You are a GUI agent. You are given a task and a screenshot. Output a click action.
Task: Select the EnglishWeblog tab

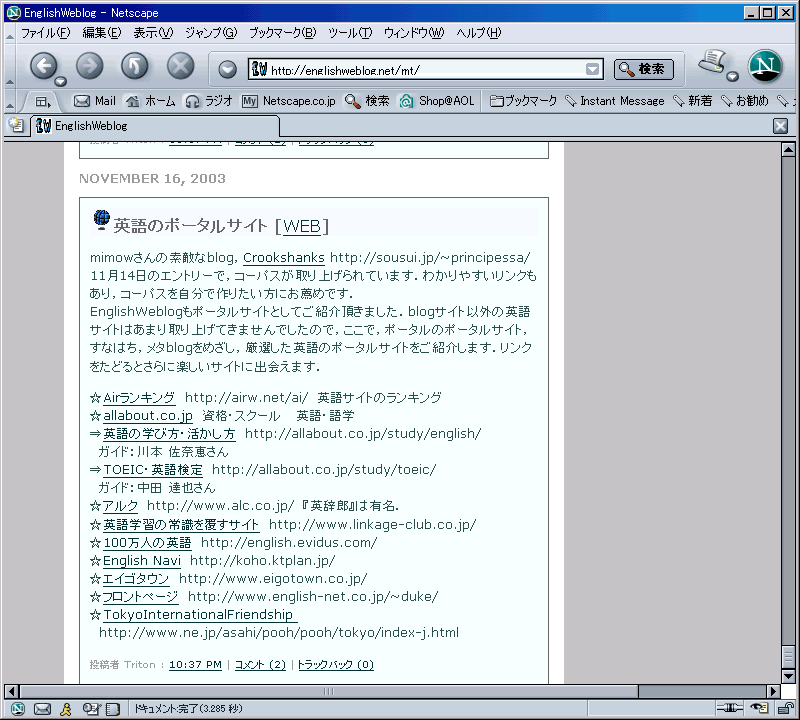pos(155,126)
